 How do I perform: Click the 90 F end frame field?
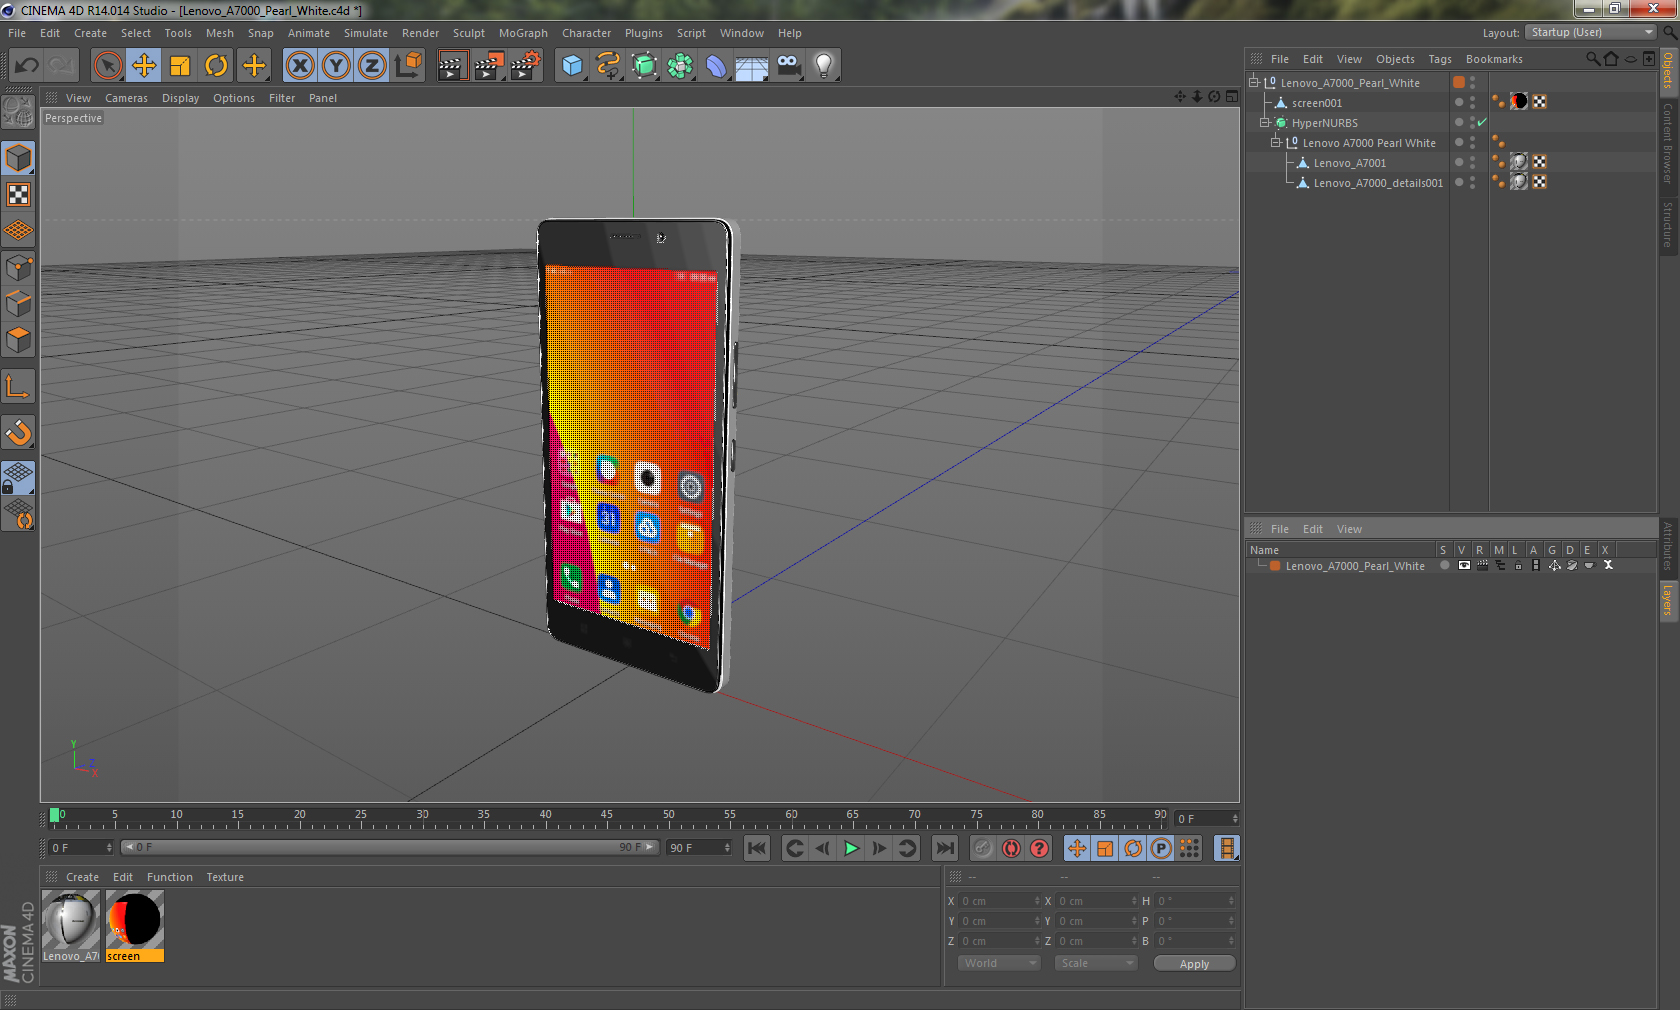tap(699, 847)
